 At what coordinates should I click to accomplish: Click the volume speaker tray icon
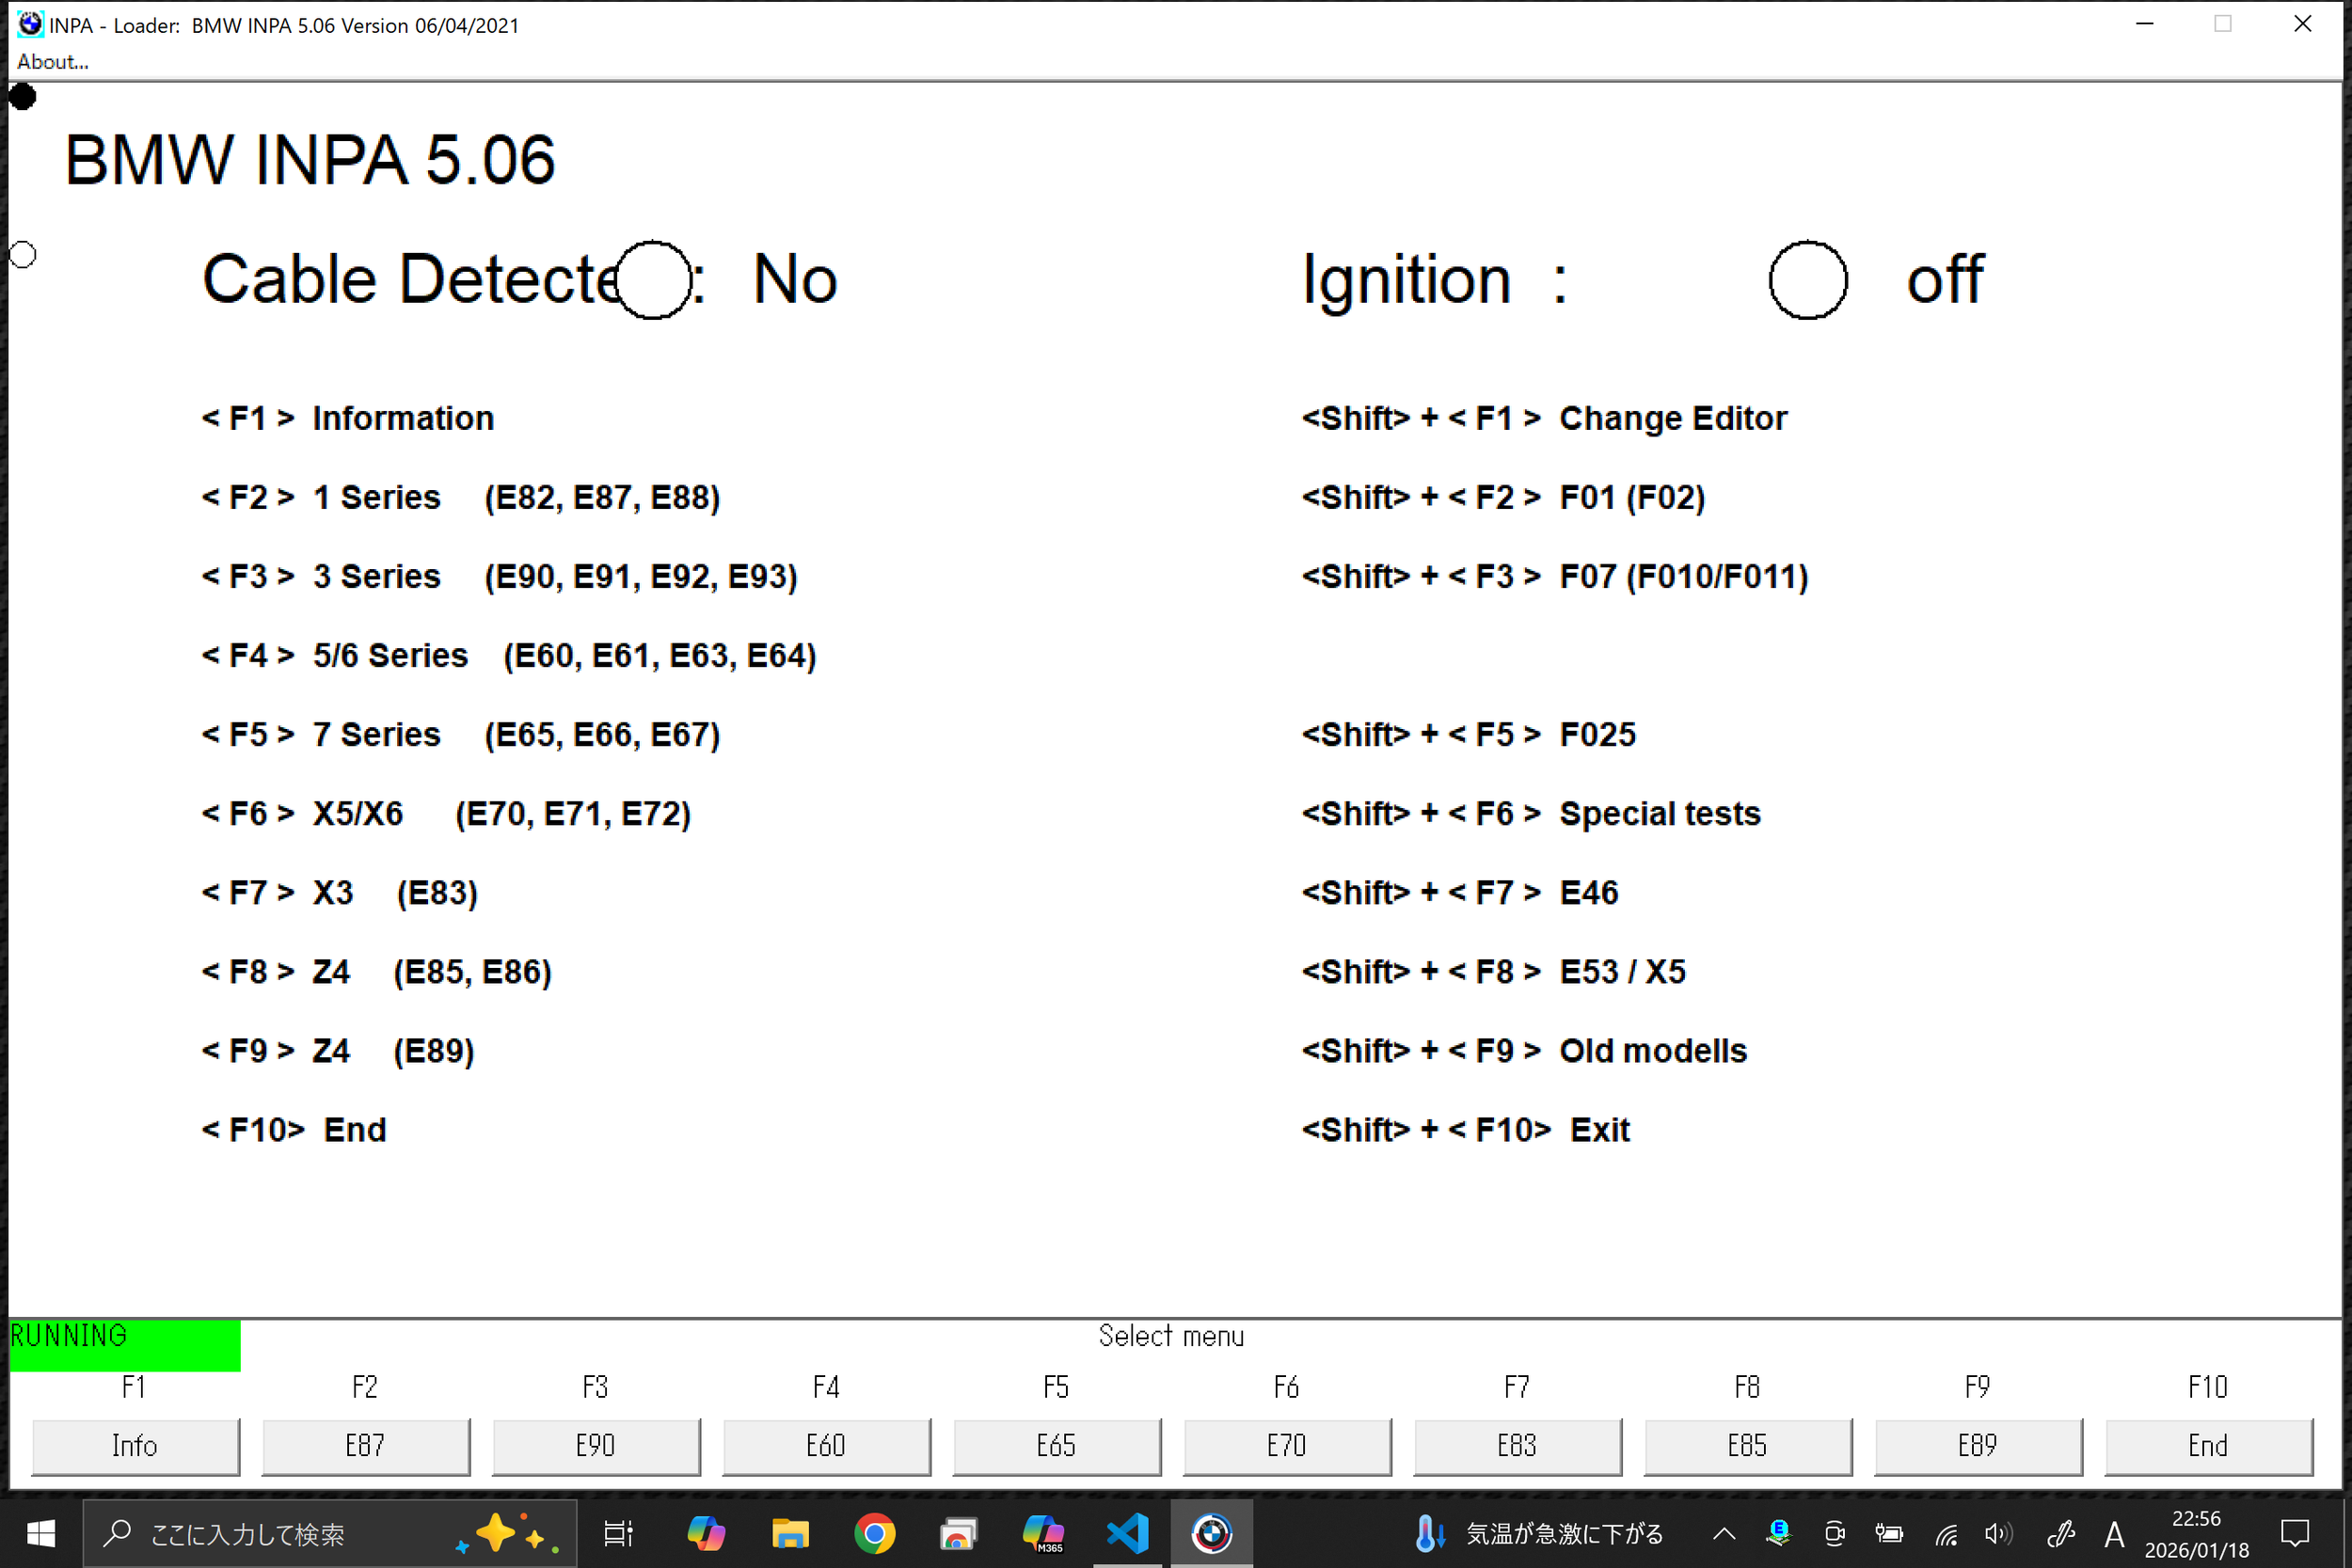click(1997, 1533)
